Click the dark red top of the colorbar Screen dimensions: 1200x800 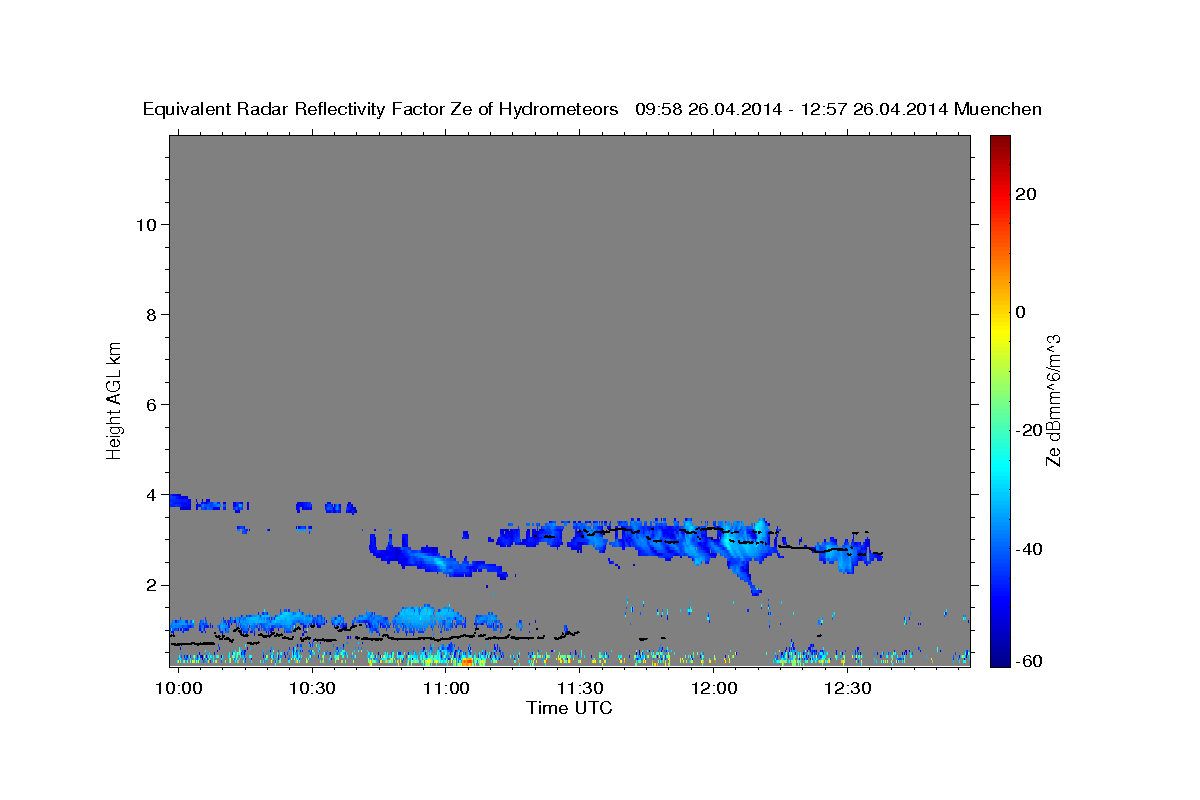coord(999,145)
